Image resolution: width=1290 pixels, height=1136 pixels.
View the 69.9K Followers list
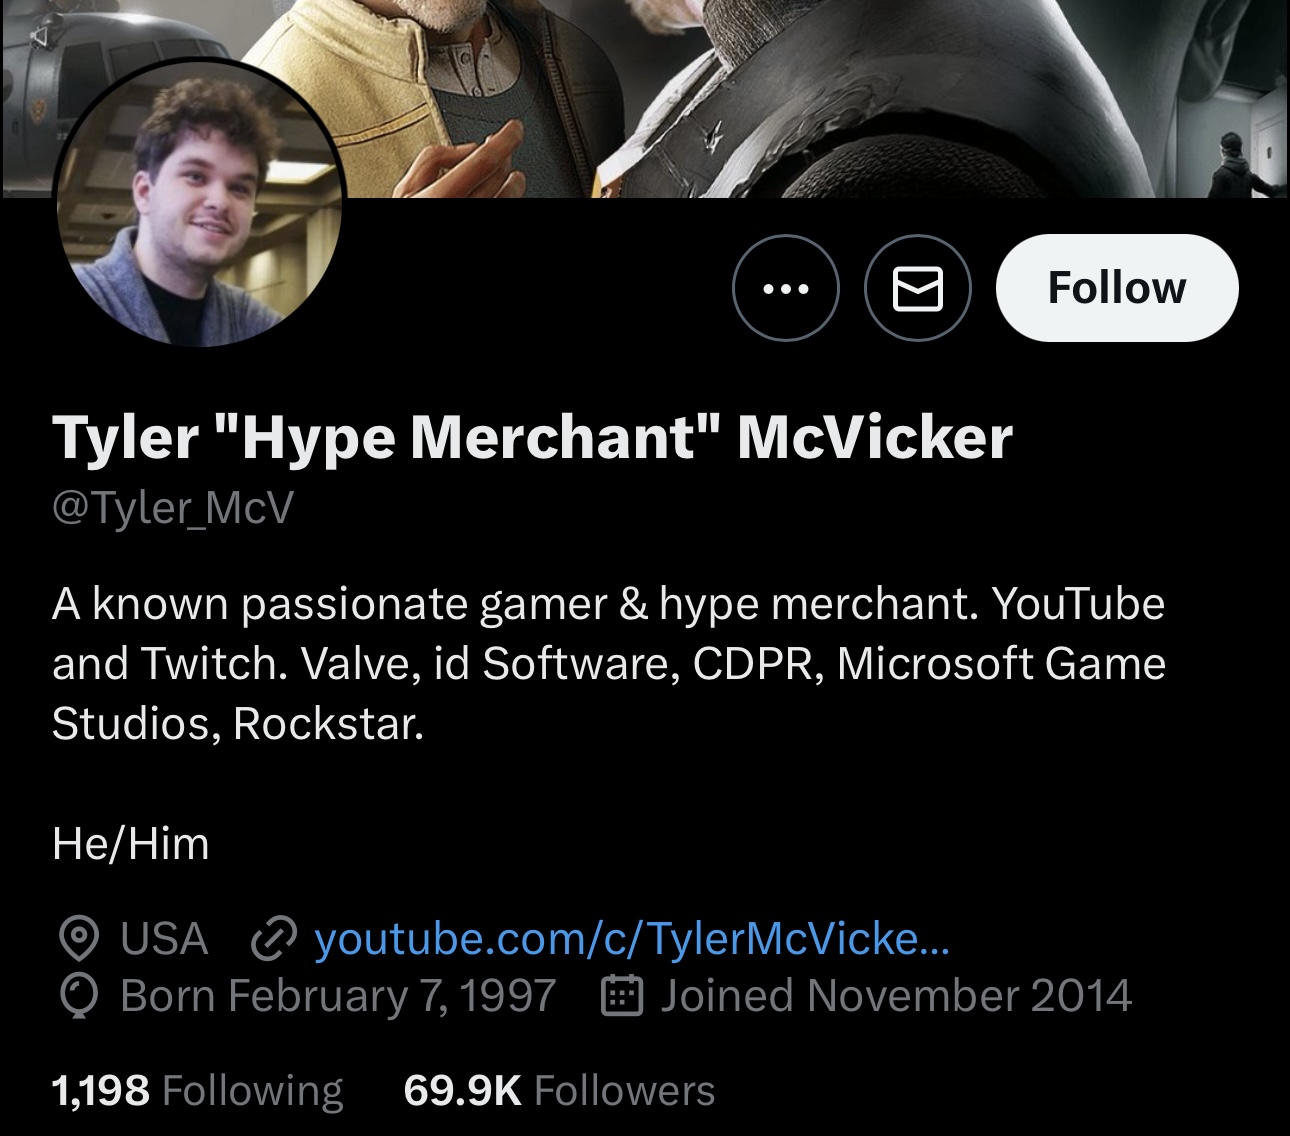(x=559, y=1090)
